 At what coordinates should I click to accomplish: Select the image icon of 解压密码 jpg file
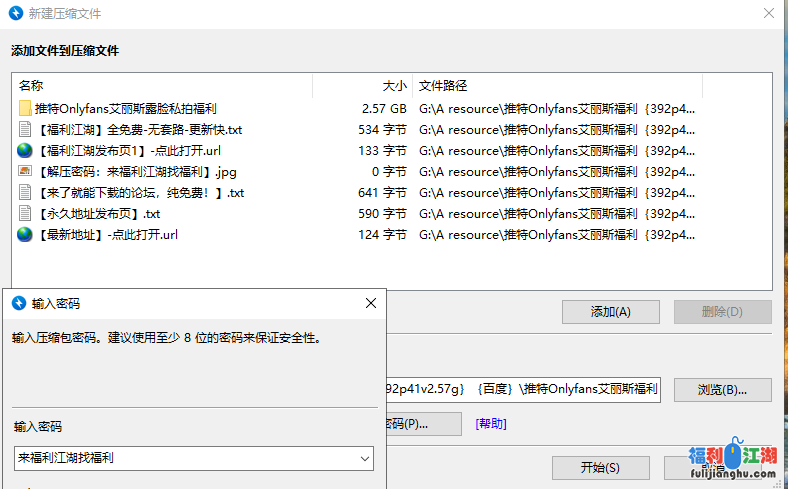[x=25, y=171]
